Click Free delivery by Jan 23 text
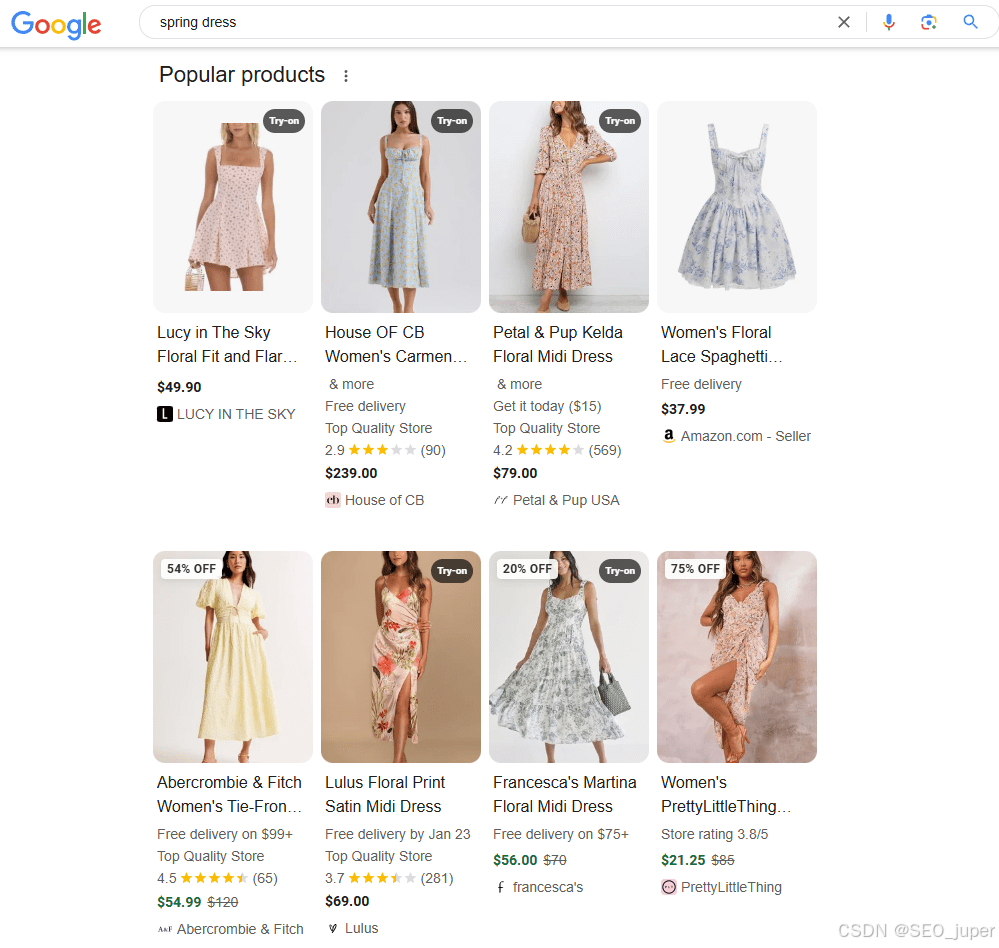999x948 pixels. 398,834
